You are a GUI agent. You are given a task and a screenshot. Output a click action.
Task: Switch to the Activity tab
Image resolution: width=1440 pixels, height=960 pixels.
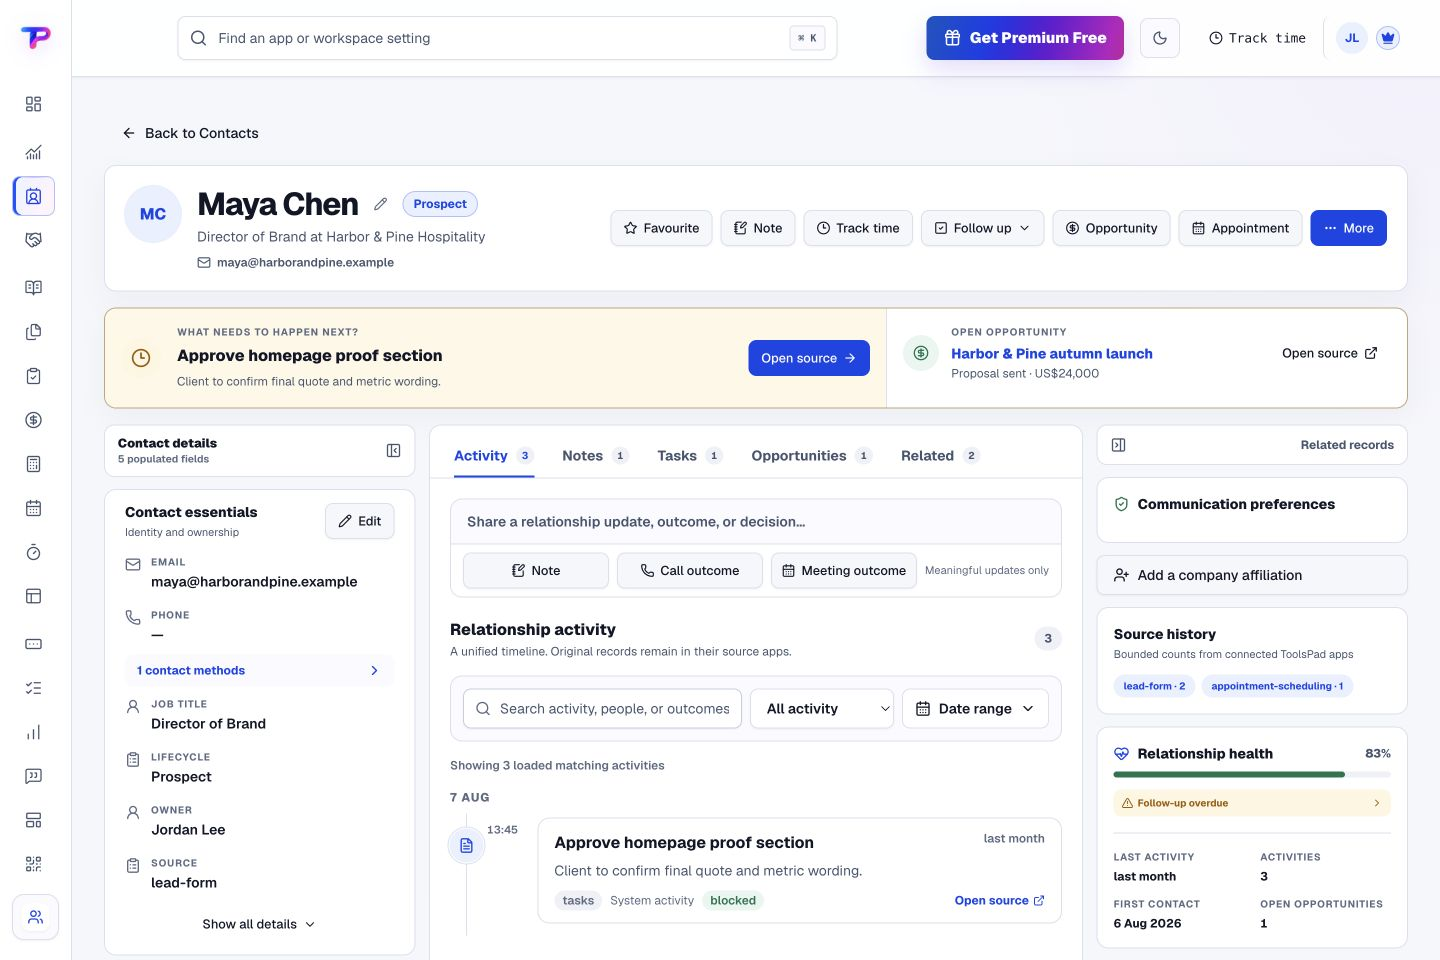click(493, 456)
